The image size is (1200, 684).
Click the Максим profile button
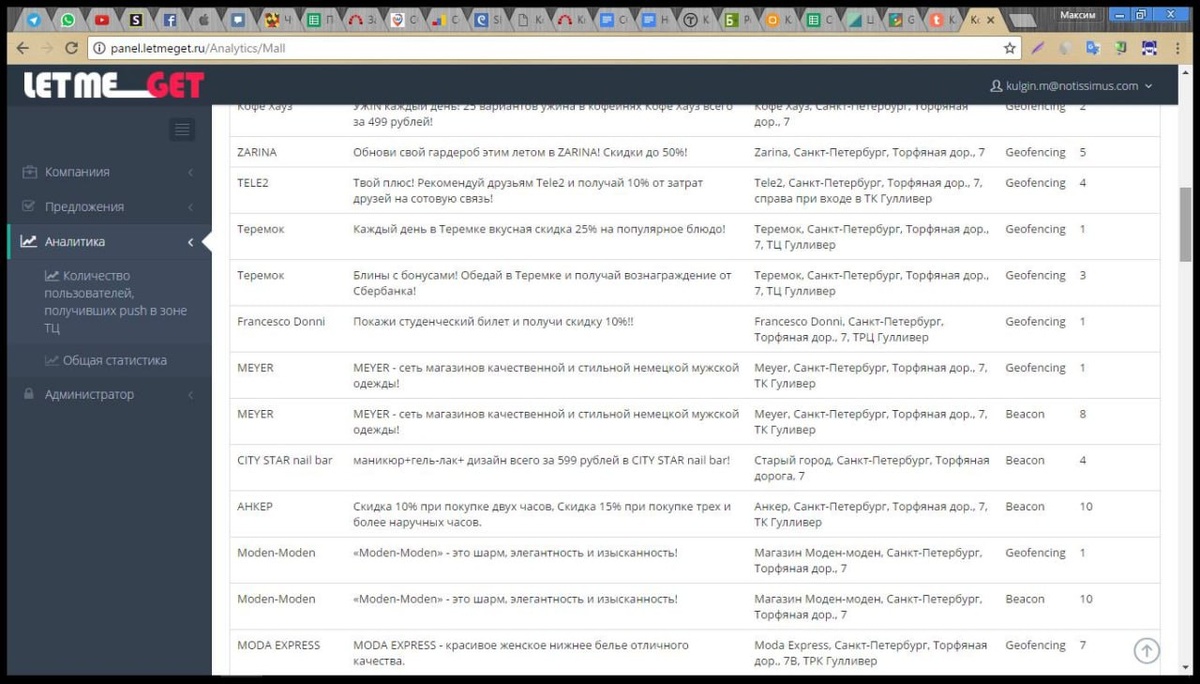coord(1077,15)
